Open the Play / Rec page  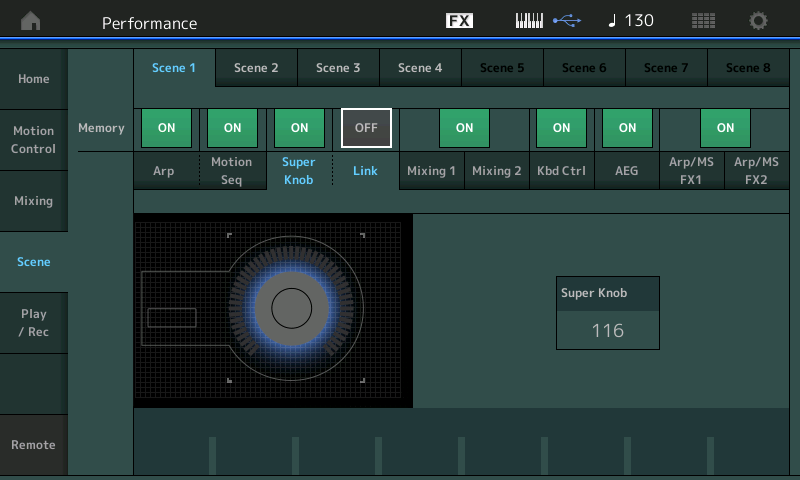pyautogui.click(x=34, y=323)
